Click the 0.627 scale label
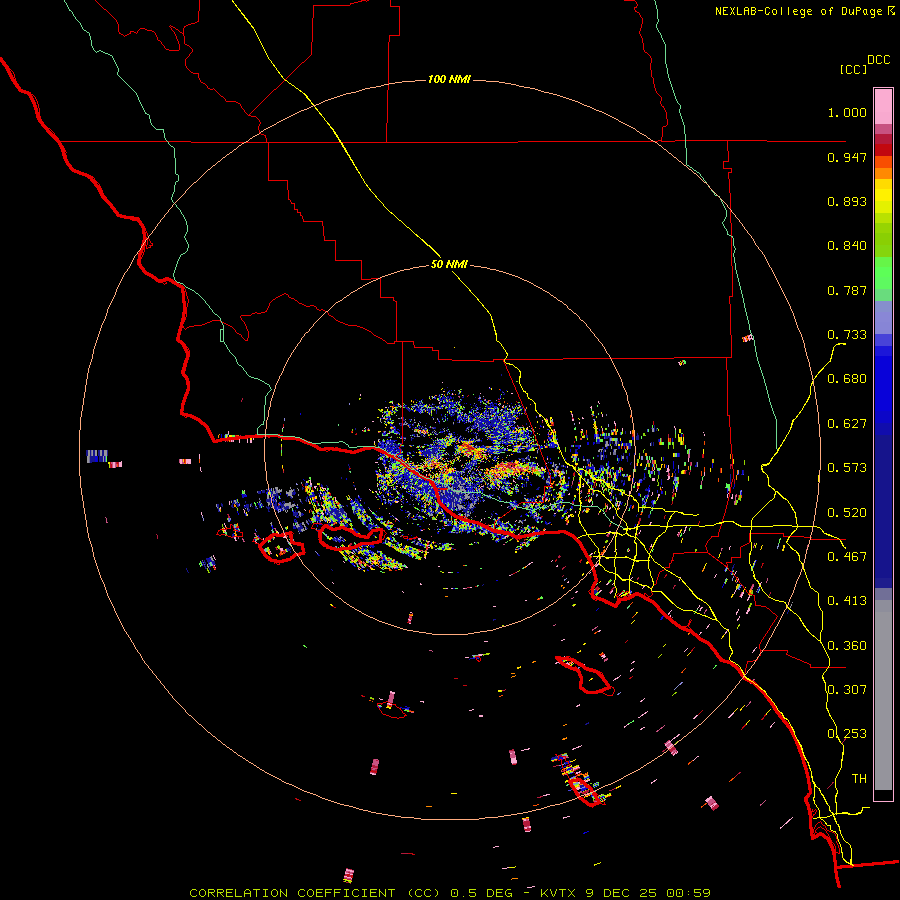900x900 pixels. (847, 424)
